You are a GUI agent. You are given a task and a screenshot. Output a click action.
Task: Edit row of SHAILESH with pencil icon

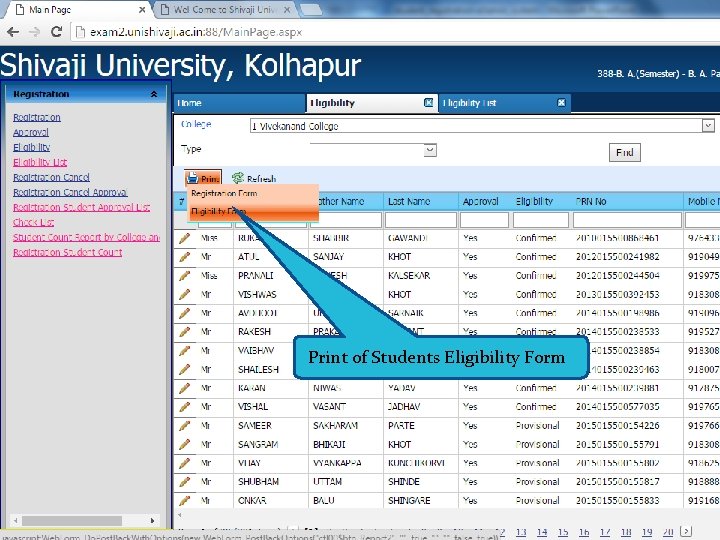point(185,369)
